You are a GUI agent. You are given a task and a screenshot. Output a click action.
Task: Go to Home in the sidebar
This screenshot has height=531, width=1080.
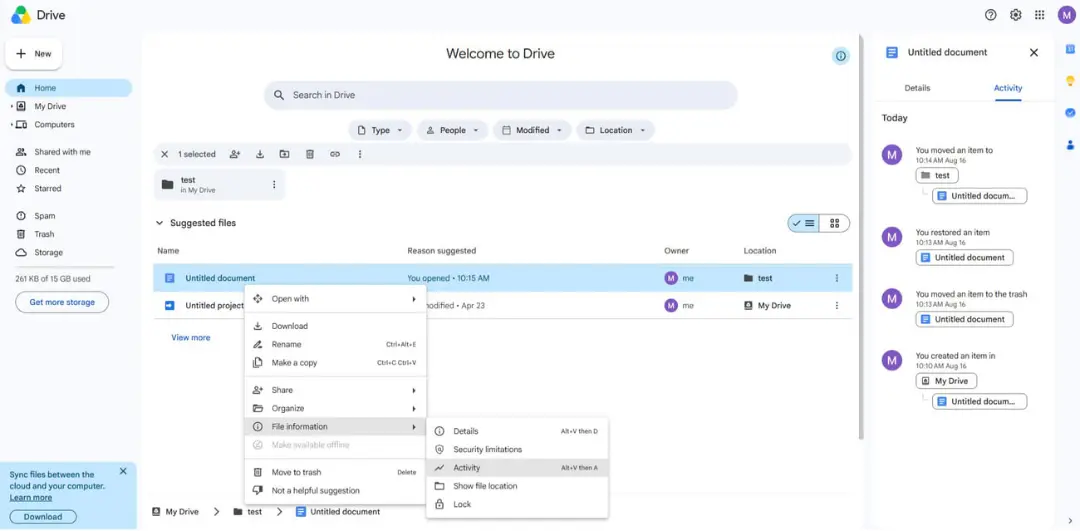tap(69, 88)
